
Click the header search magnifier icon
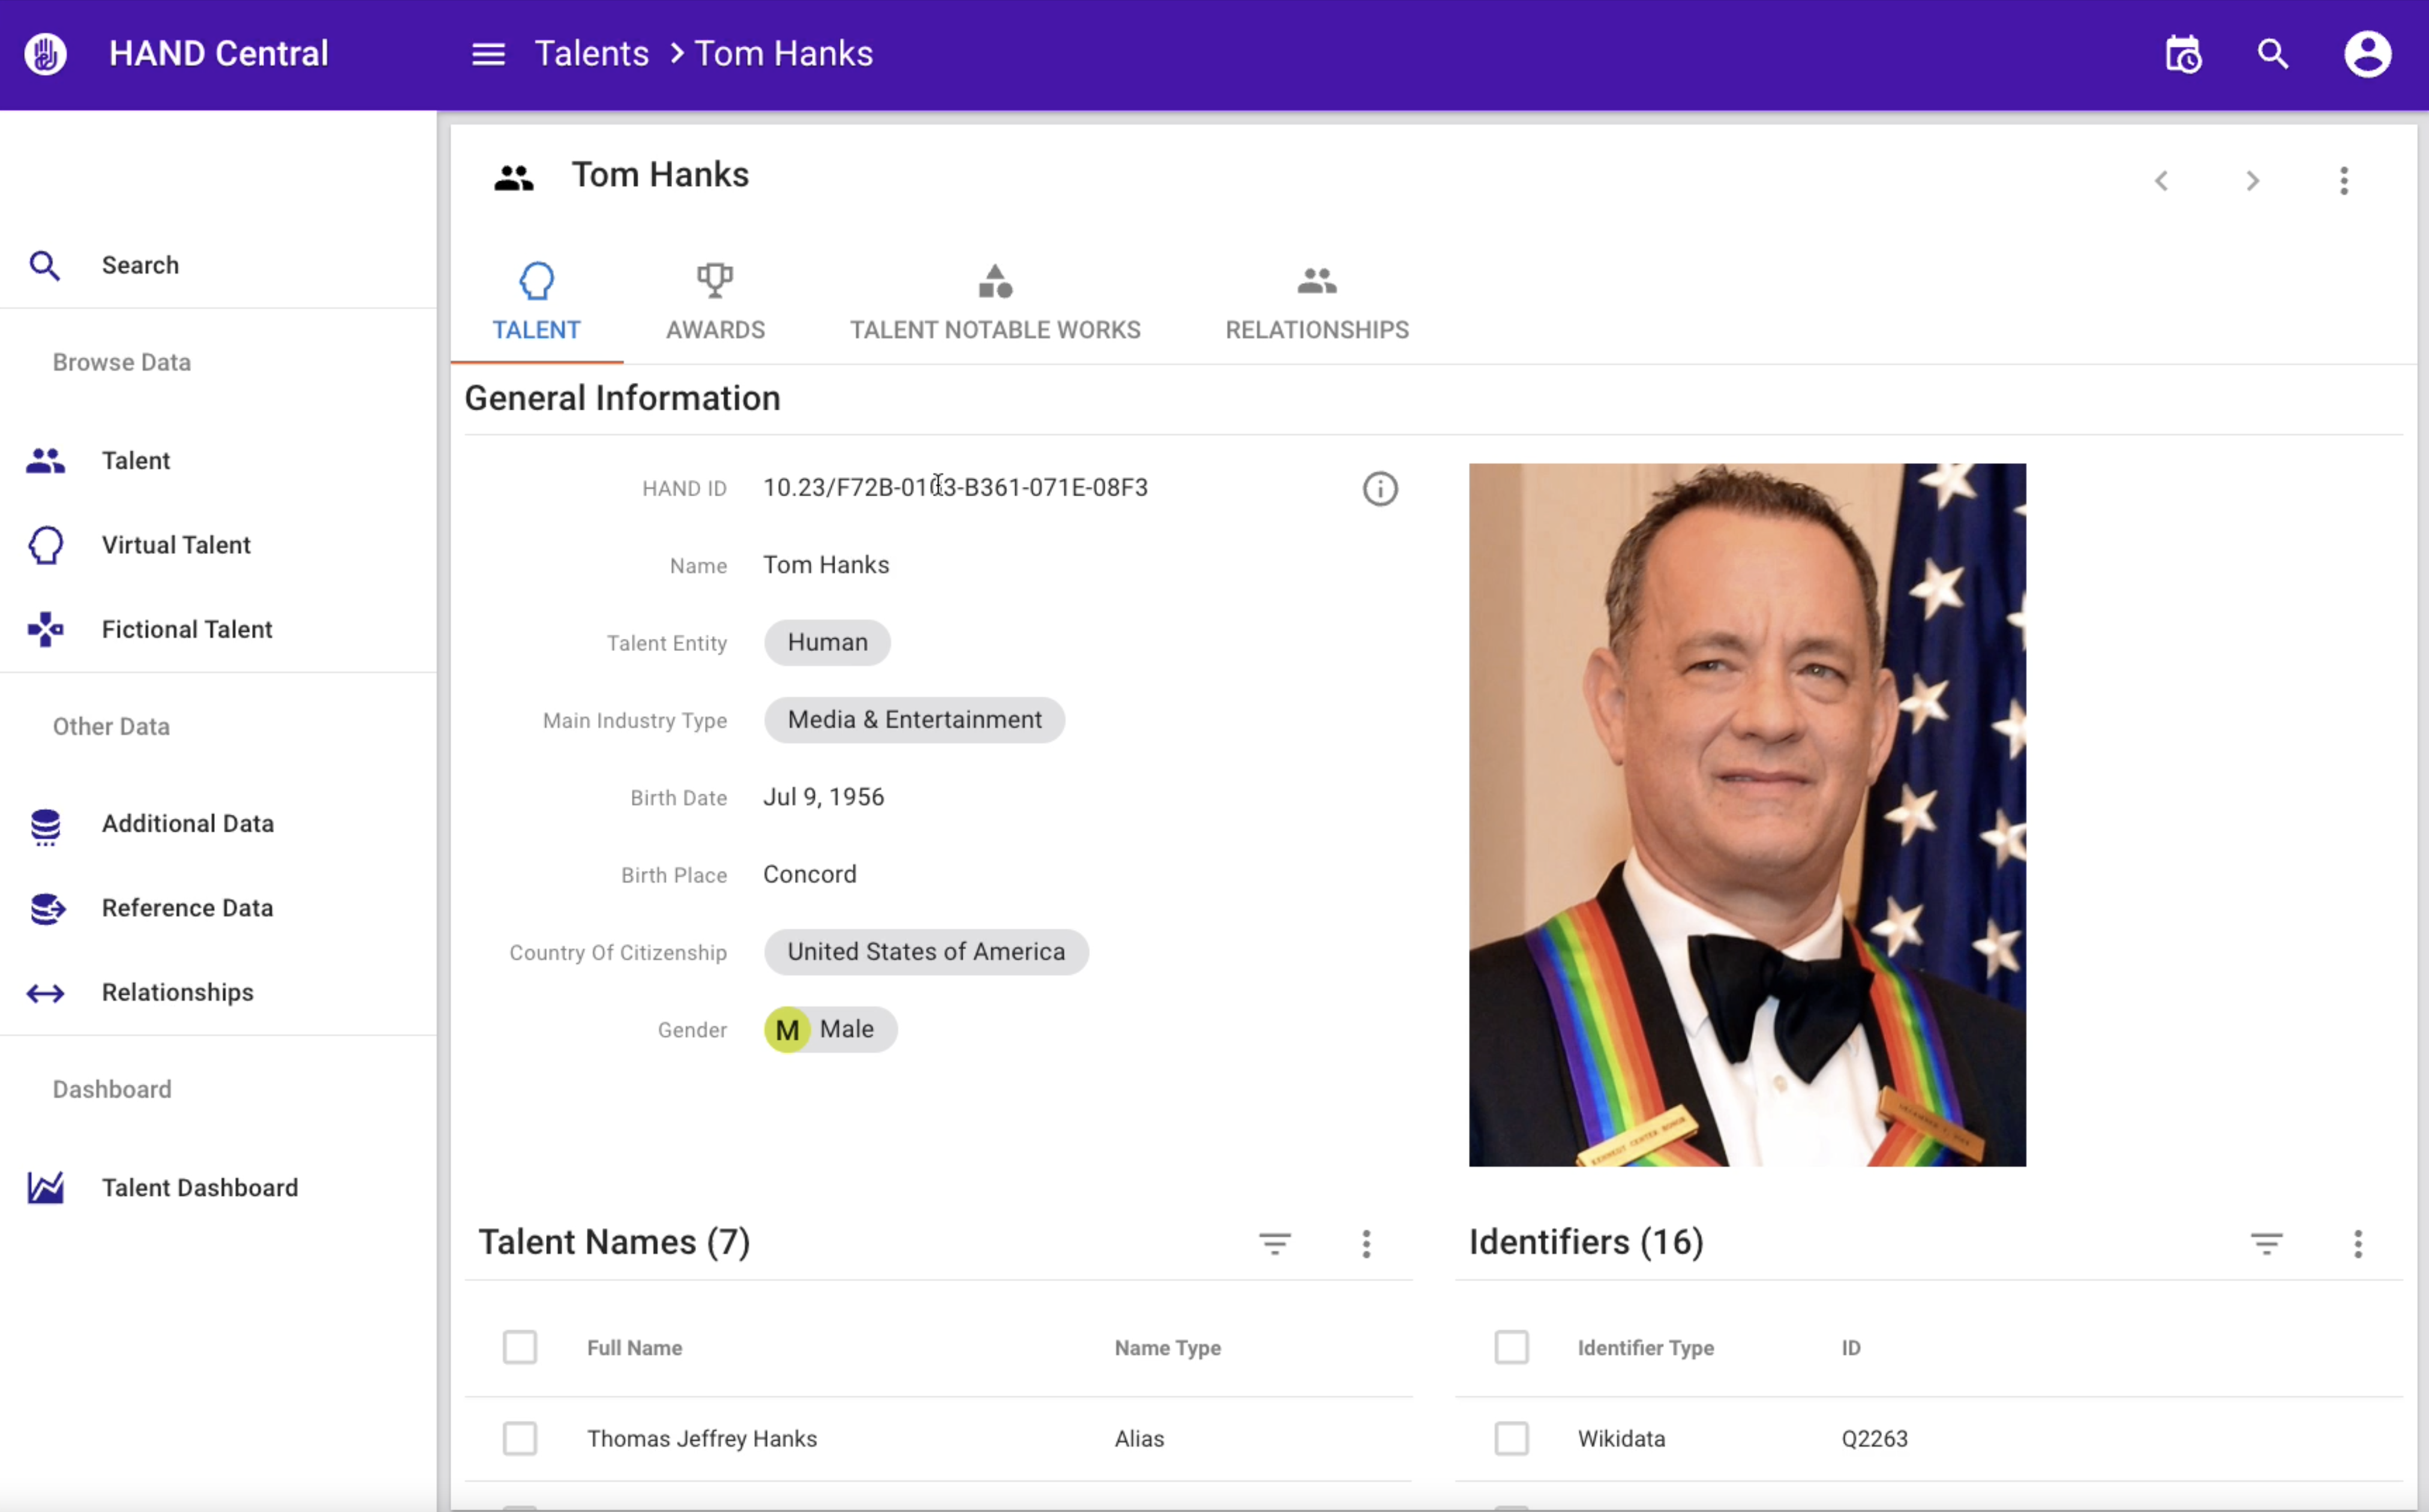(x=2273, y=54)
